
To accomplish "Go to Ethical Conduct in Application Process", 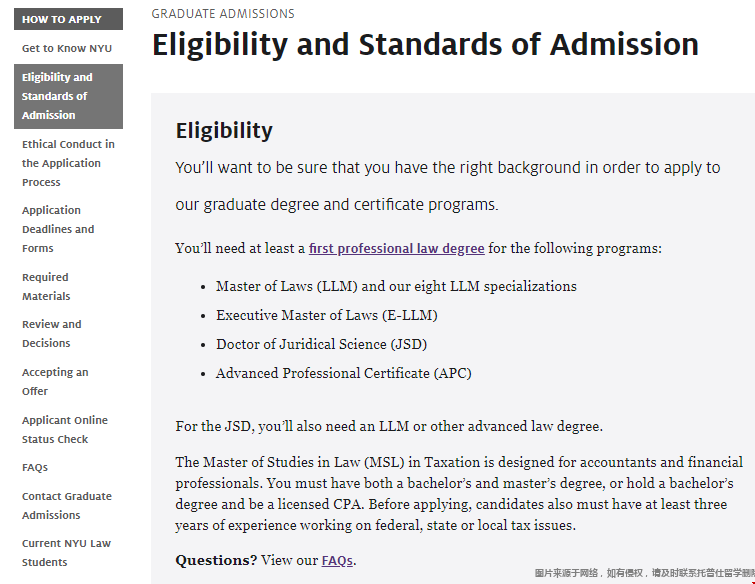I will point(68,163).
